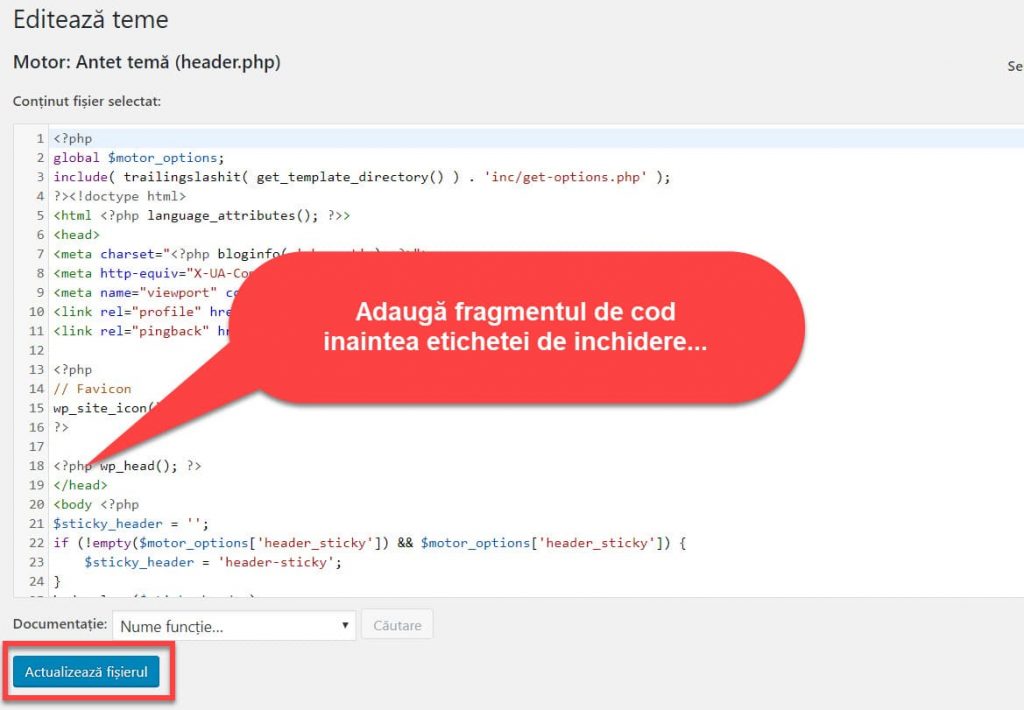
Task: Click the Editează teme page heading
Action: tap(90, 20)
